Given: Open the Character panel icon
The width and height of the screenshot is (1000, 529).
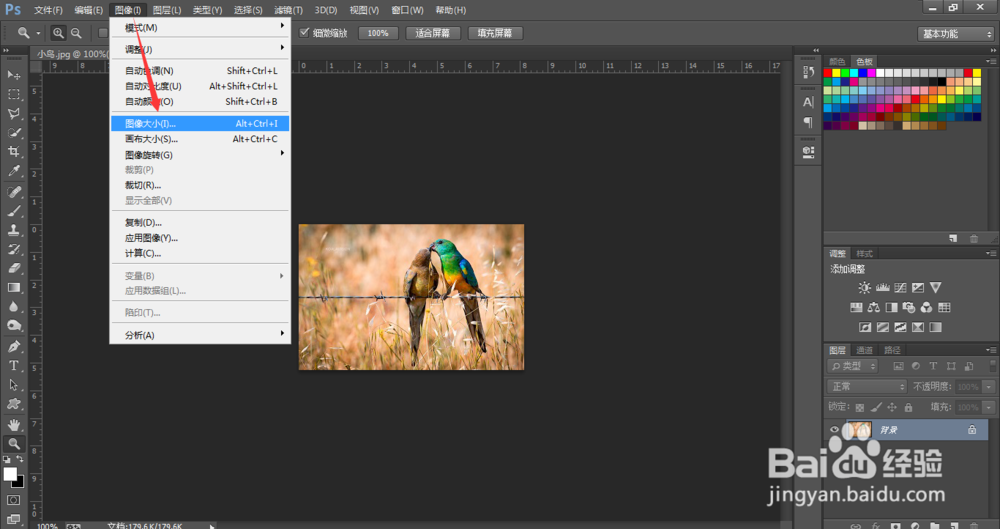Looking at the screenshot, I should pos(808,102).
